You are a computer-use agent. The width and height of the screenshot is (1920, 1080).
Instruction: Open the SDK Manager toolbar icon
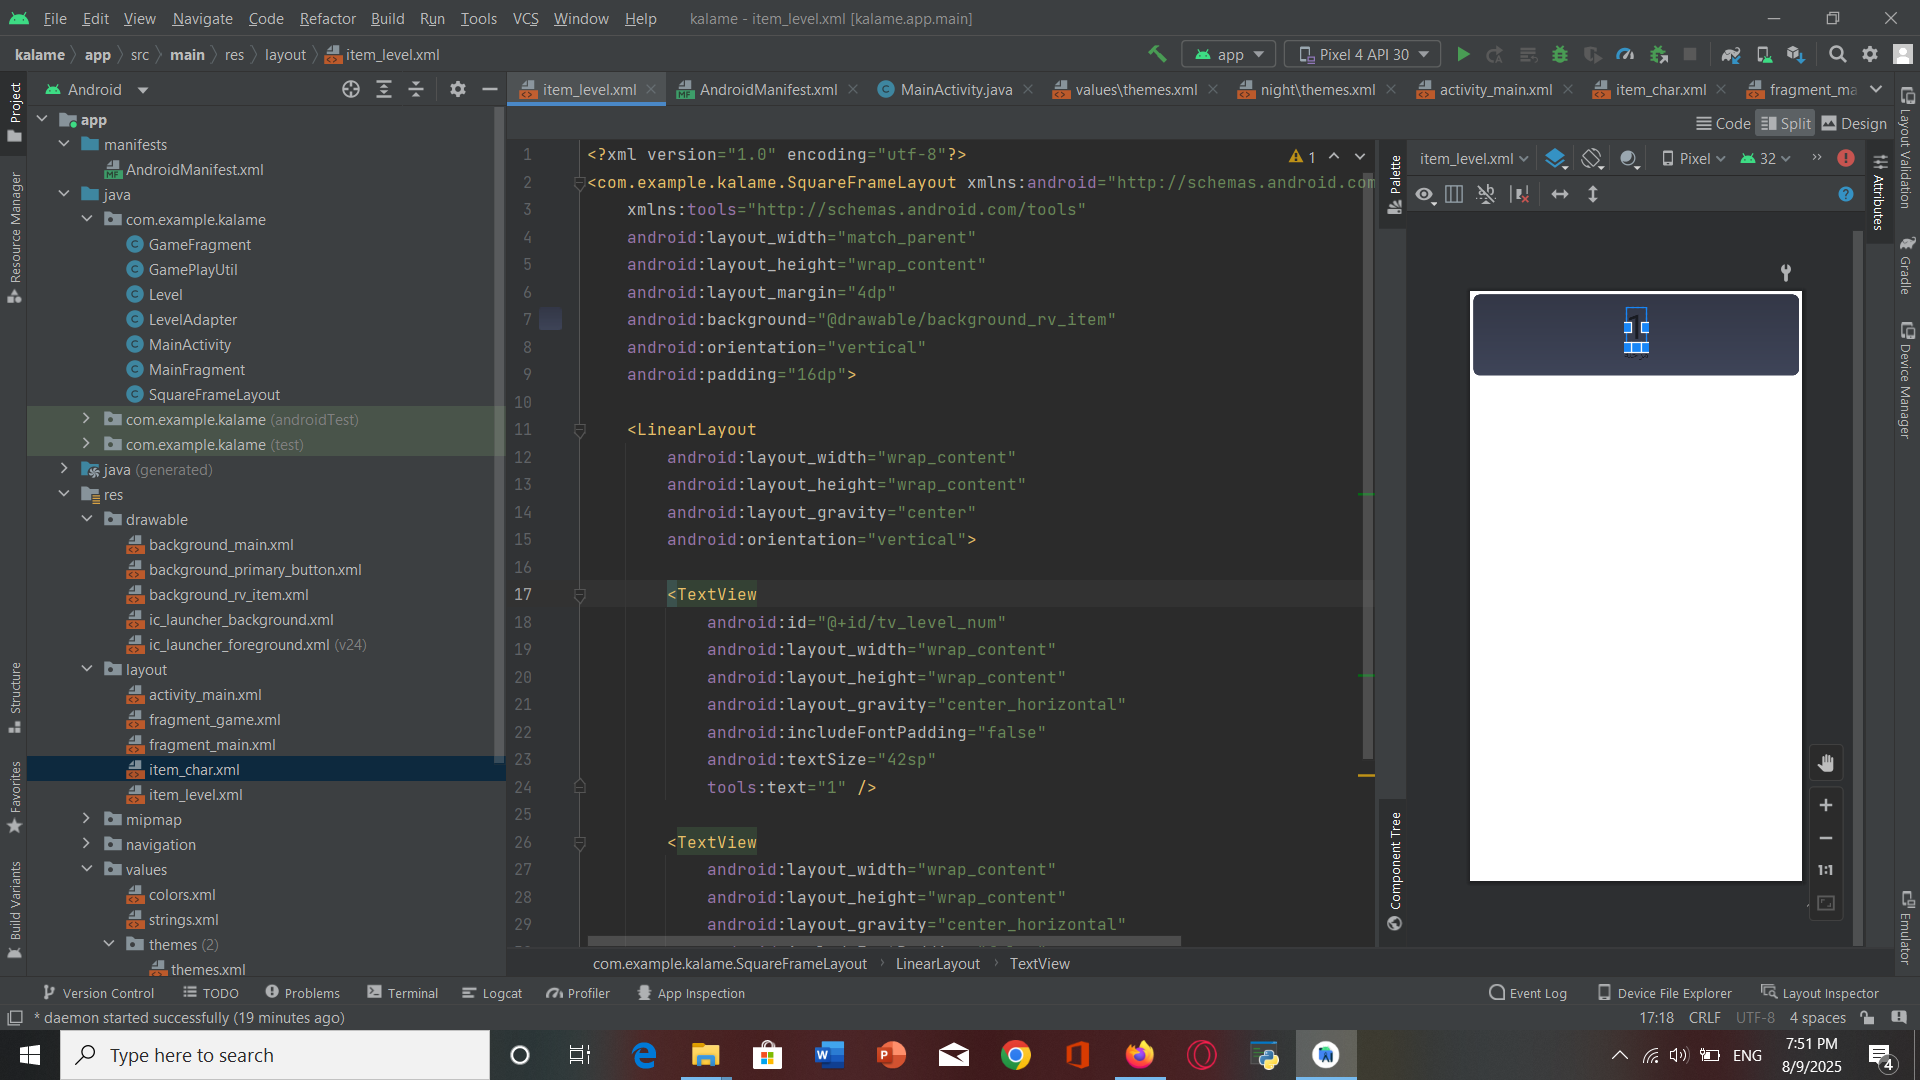(x=1796, y=54)
